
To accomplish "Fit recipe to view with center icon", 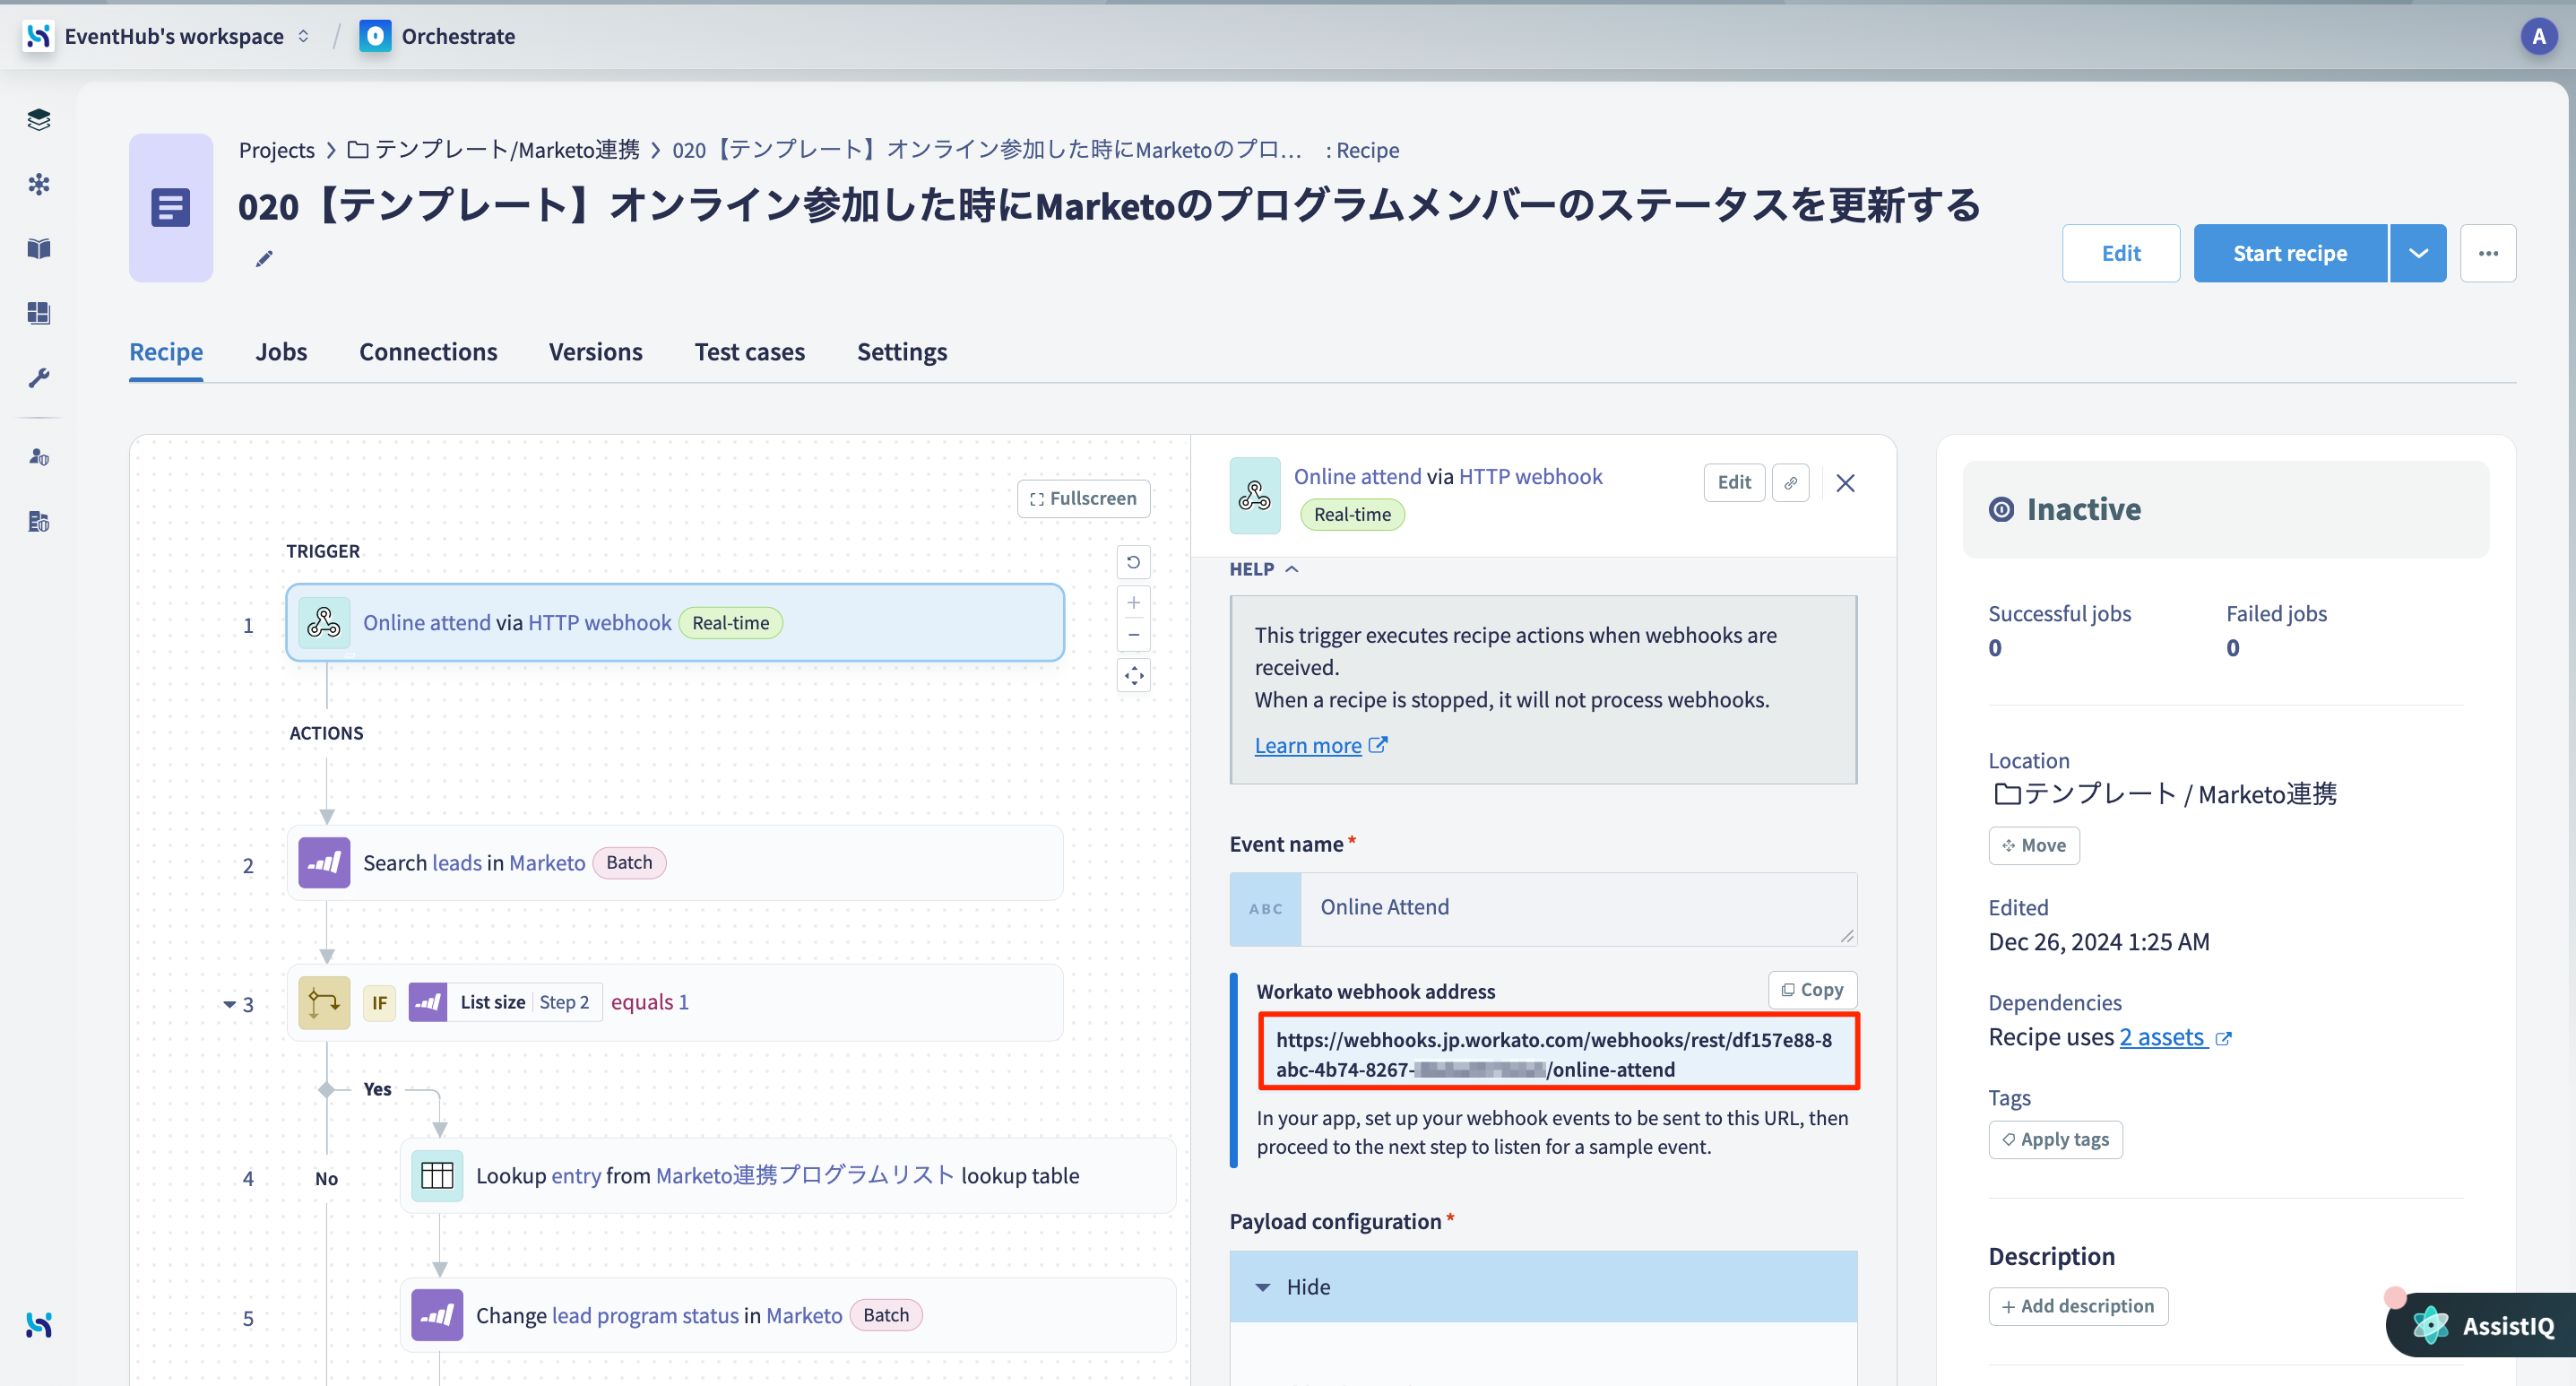I will (1133, 676).
